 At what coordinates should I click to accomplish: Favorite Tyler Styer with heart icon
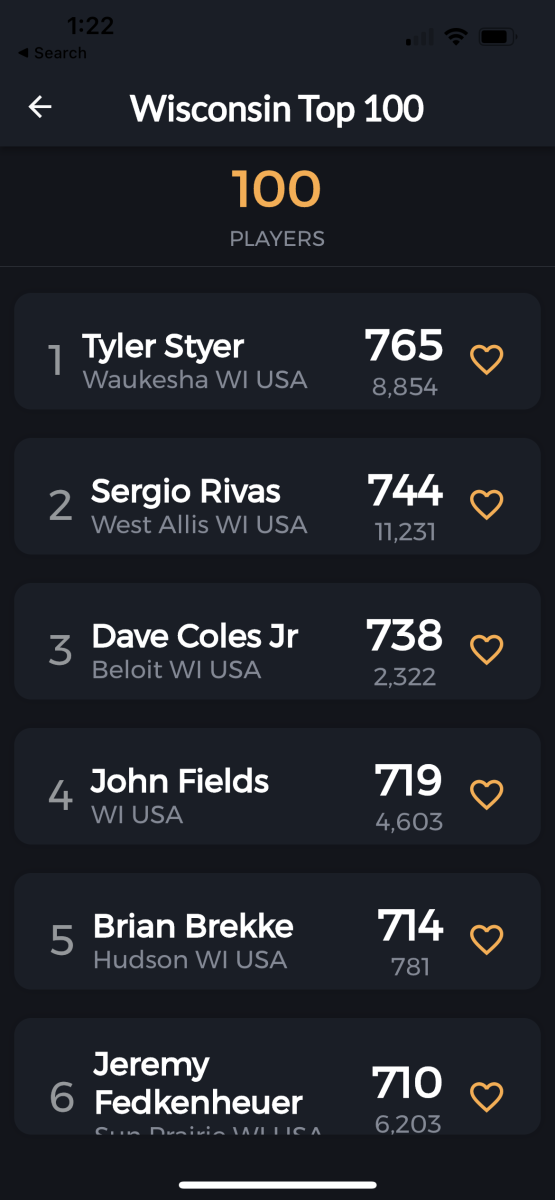pyautogui.click(x=487, y=359)
